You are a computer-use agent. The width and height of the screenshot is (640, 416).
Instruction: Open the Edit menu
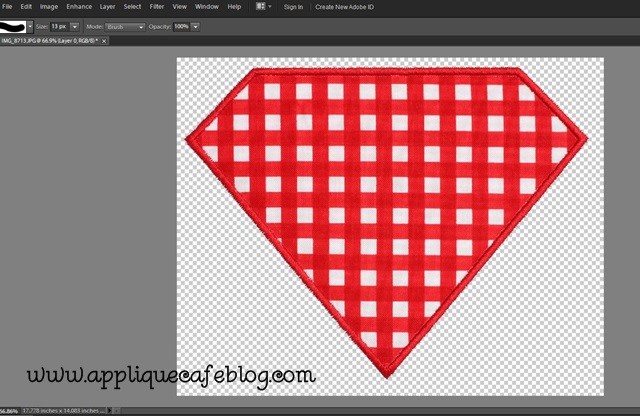[x=26, y=7]
